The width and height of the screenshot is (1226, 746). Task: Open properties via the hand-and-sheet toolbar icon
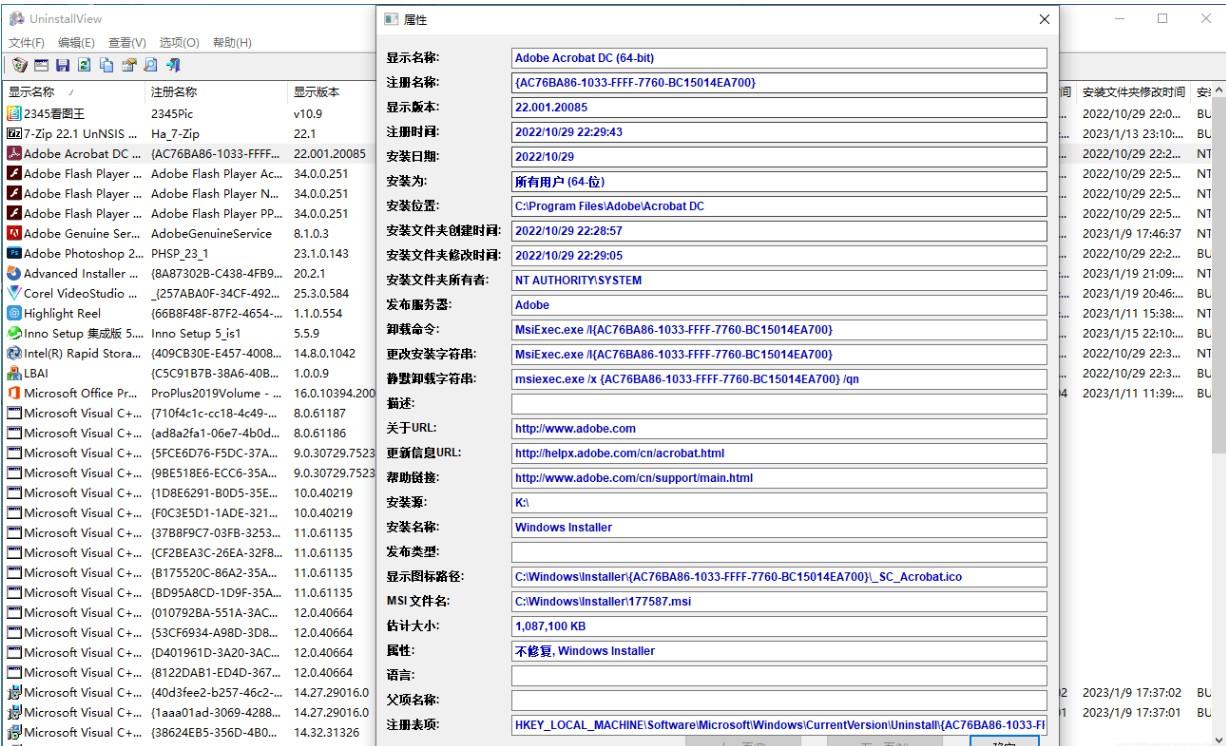tap(128, 66)
